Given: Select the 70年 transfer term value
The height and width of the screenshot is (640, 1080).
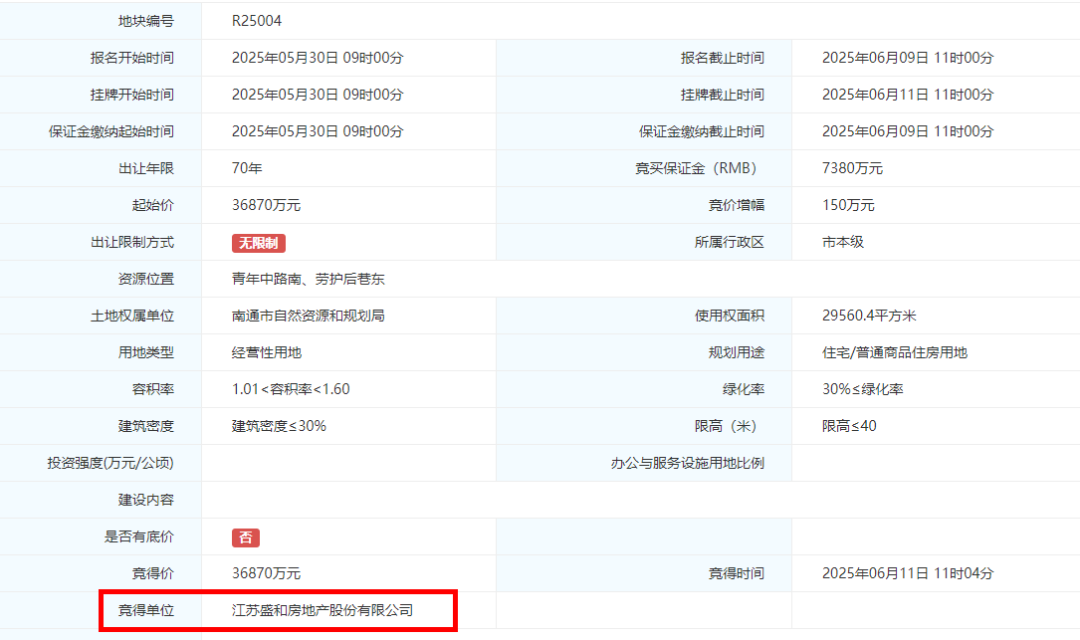Looking at the screenshot, I should (247, 168).
